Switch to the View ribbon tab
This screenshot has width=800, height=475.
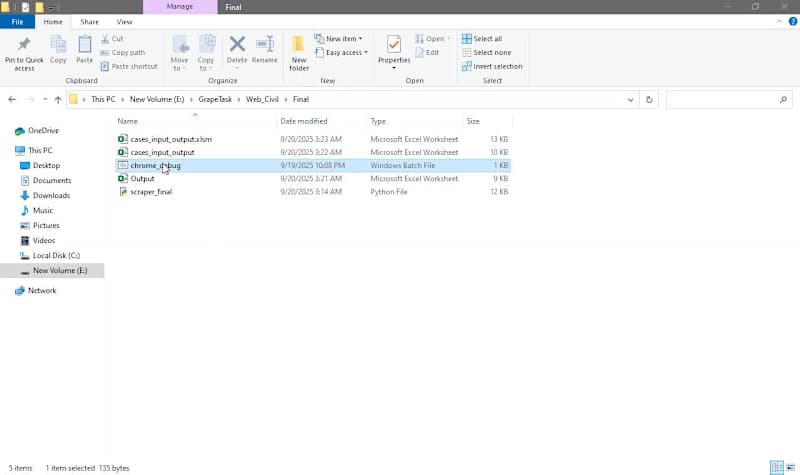tap(124, 21)
